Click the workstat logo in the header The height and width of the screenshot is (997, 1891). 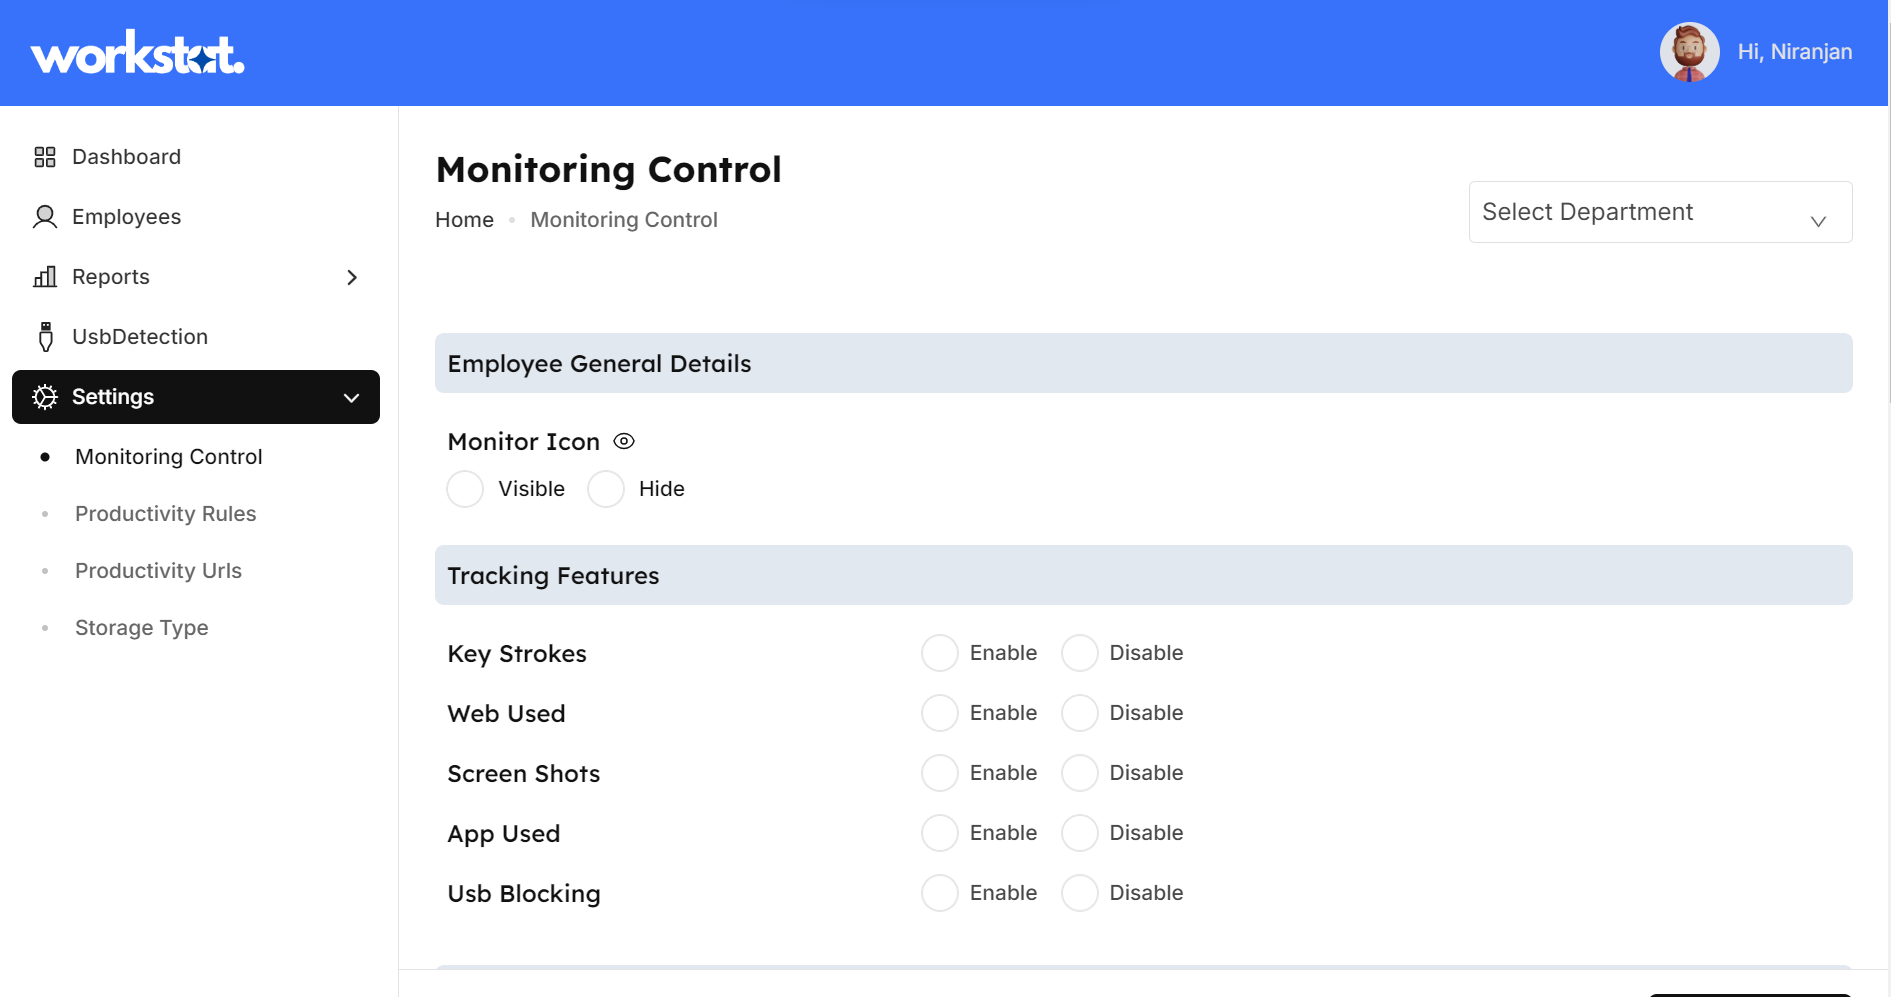tap(137, 52)
